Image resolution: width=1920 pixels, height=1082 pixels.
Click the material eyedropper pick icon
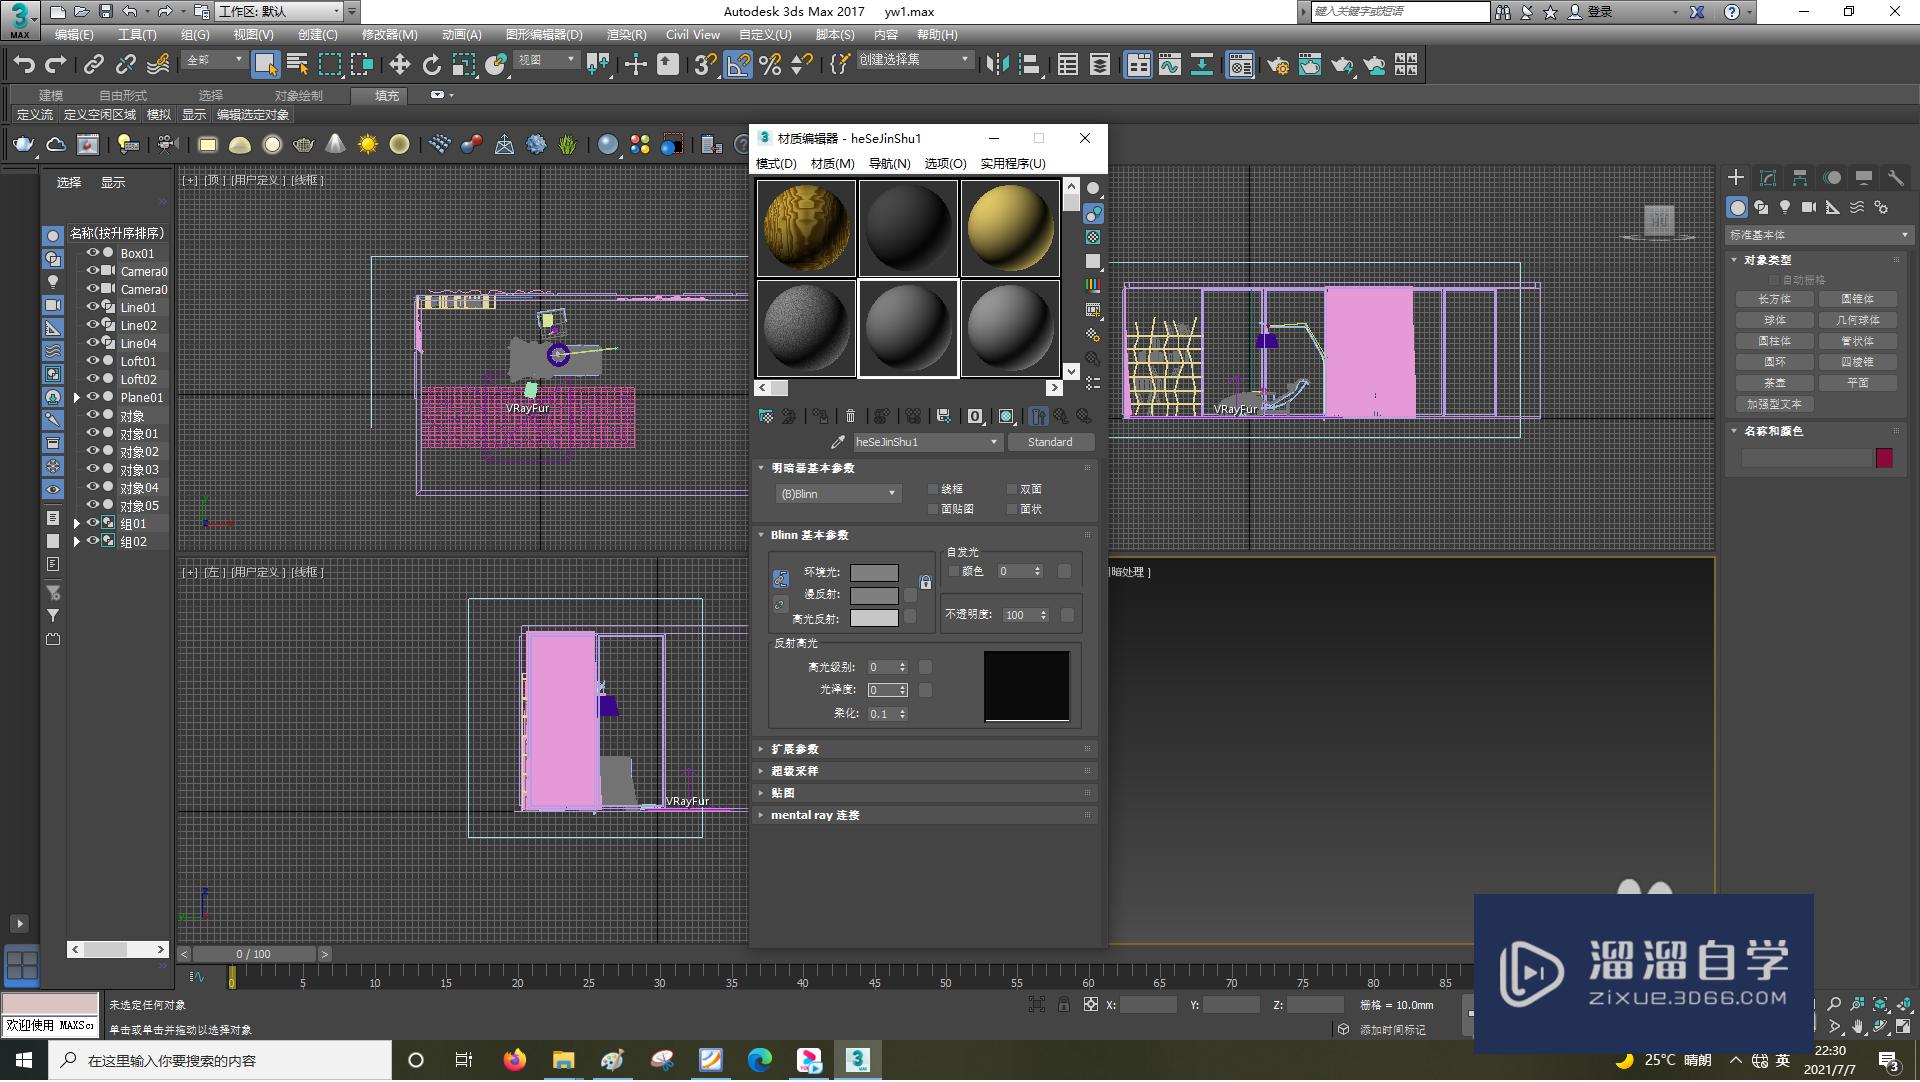[838, 442]
